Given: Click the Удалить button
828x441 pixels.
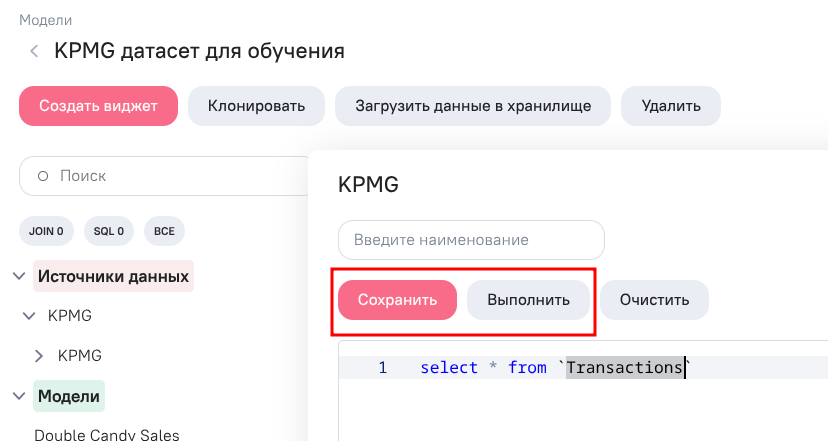Looking at the screenshot, I should pos(671,106).
